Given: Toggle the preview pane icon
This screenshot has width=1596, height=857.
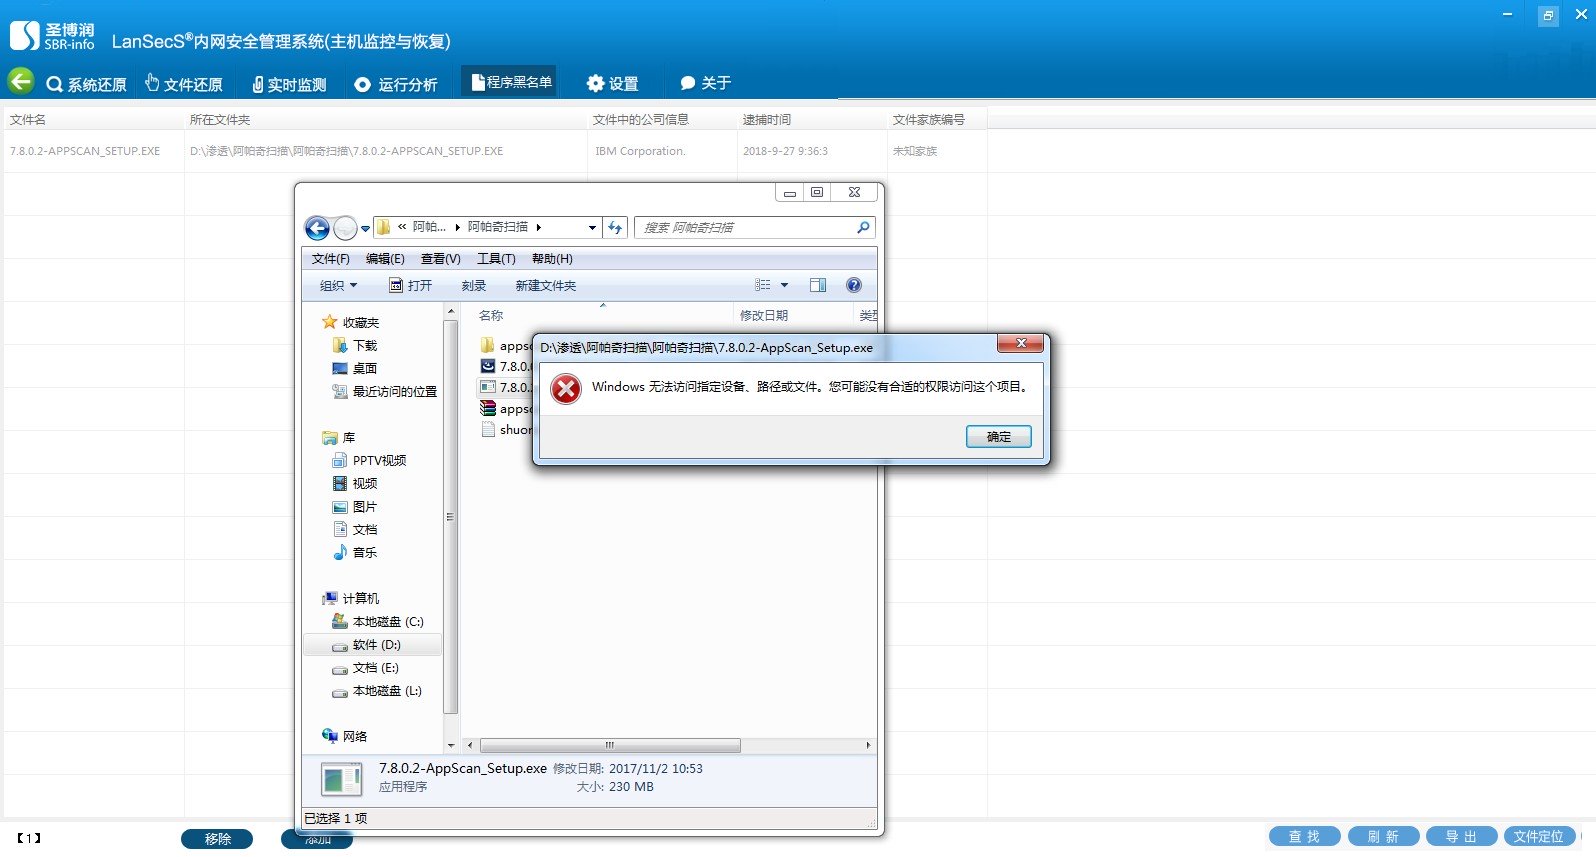Looking at the screenshot, I should (818, 285).
